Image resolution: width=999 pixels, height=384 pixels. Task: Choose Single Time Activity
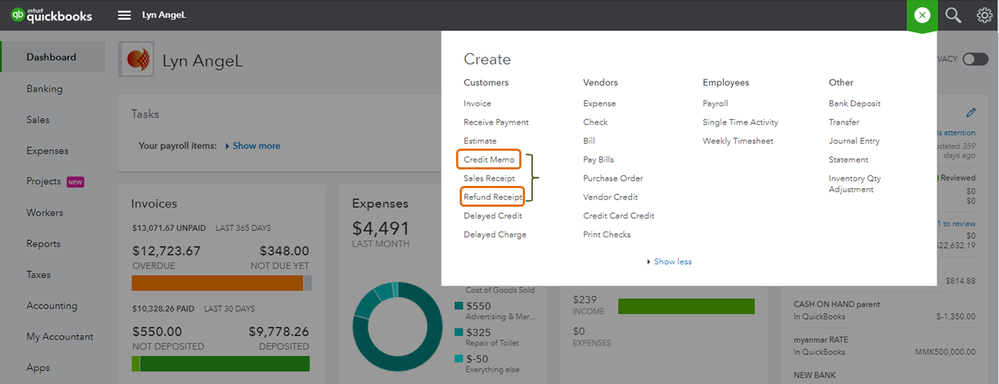(x=740, y=122)
